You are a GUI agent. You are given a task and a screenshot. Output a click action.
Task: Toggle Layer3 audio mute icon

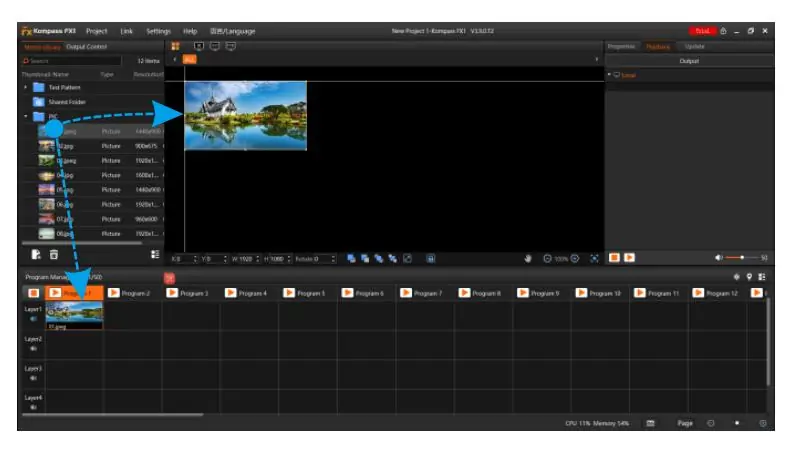(33, 378)
